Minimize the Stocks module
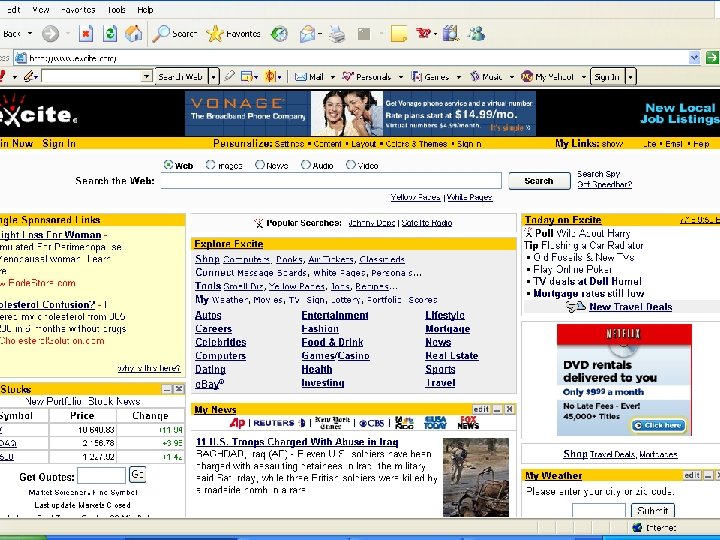This screenshot has height=540, width=720. (167, 389)
